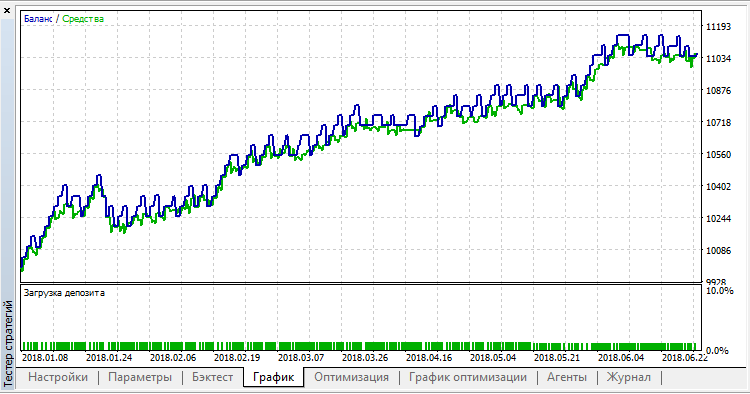Open the Журнал tab
The width and height of the screenshot is (750, 394).
coord(629,377)
